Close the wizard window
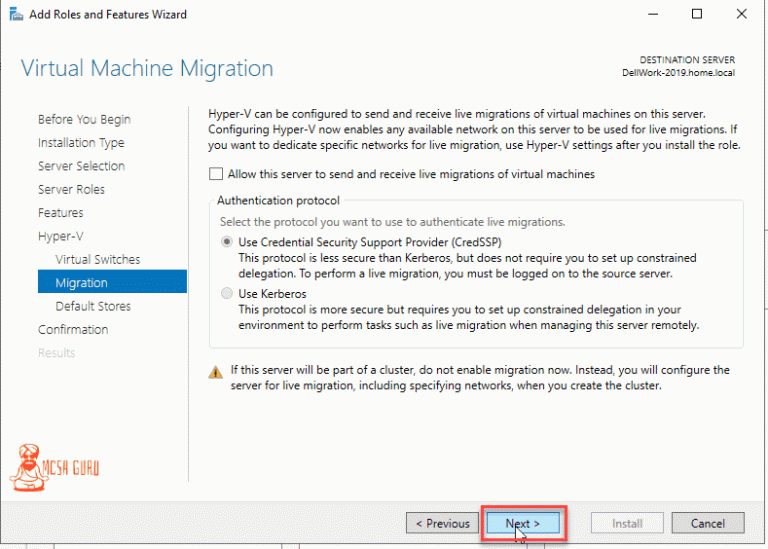This screenshot has width=768, height=549. tap(742, 14)
